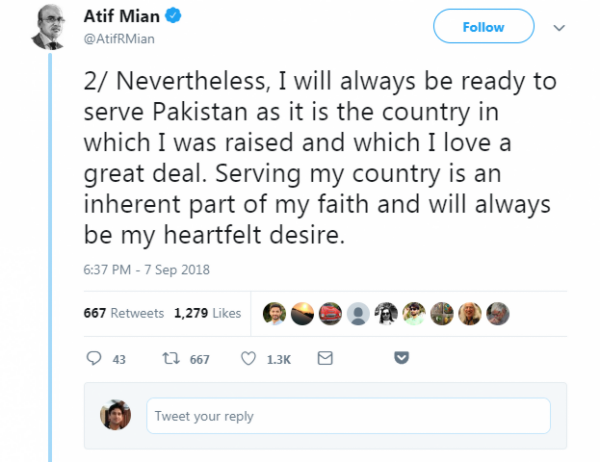Click the 6:37 PM - 7 Sep 2018 timestamp

click(x=139, y=269)
